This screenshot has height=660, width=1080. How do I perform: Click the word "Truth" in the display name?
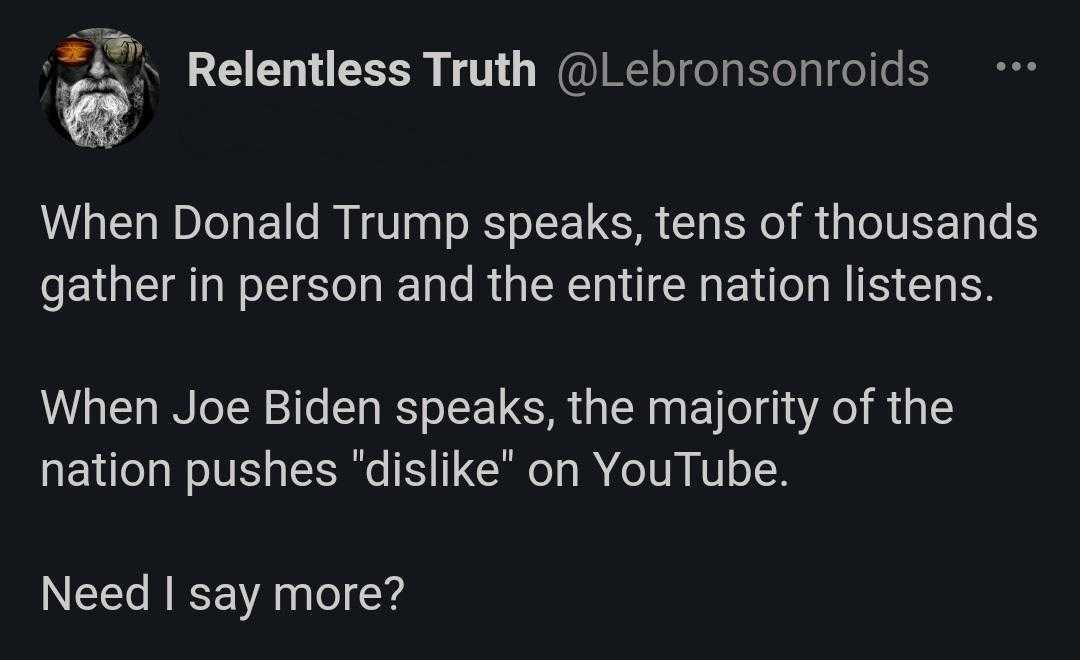pos(479,70)
